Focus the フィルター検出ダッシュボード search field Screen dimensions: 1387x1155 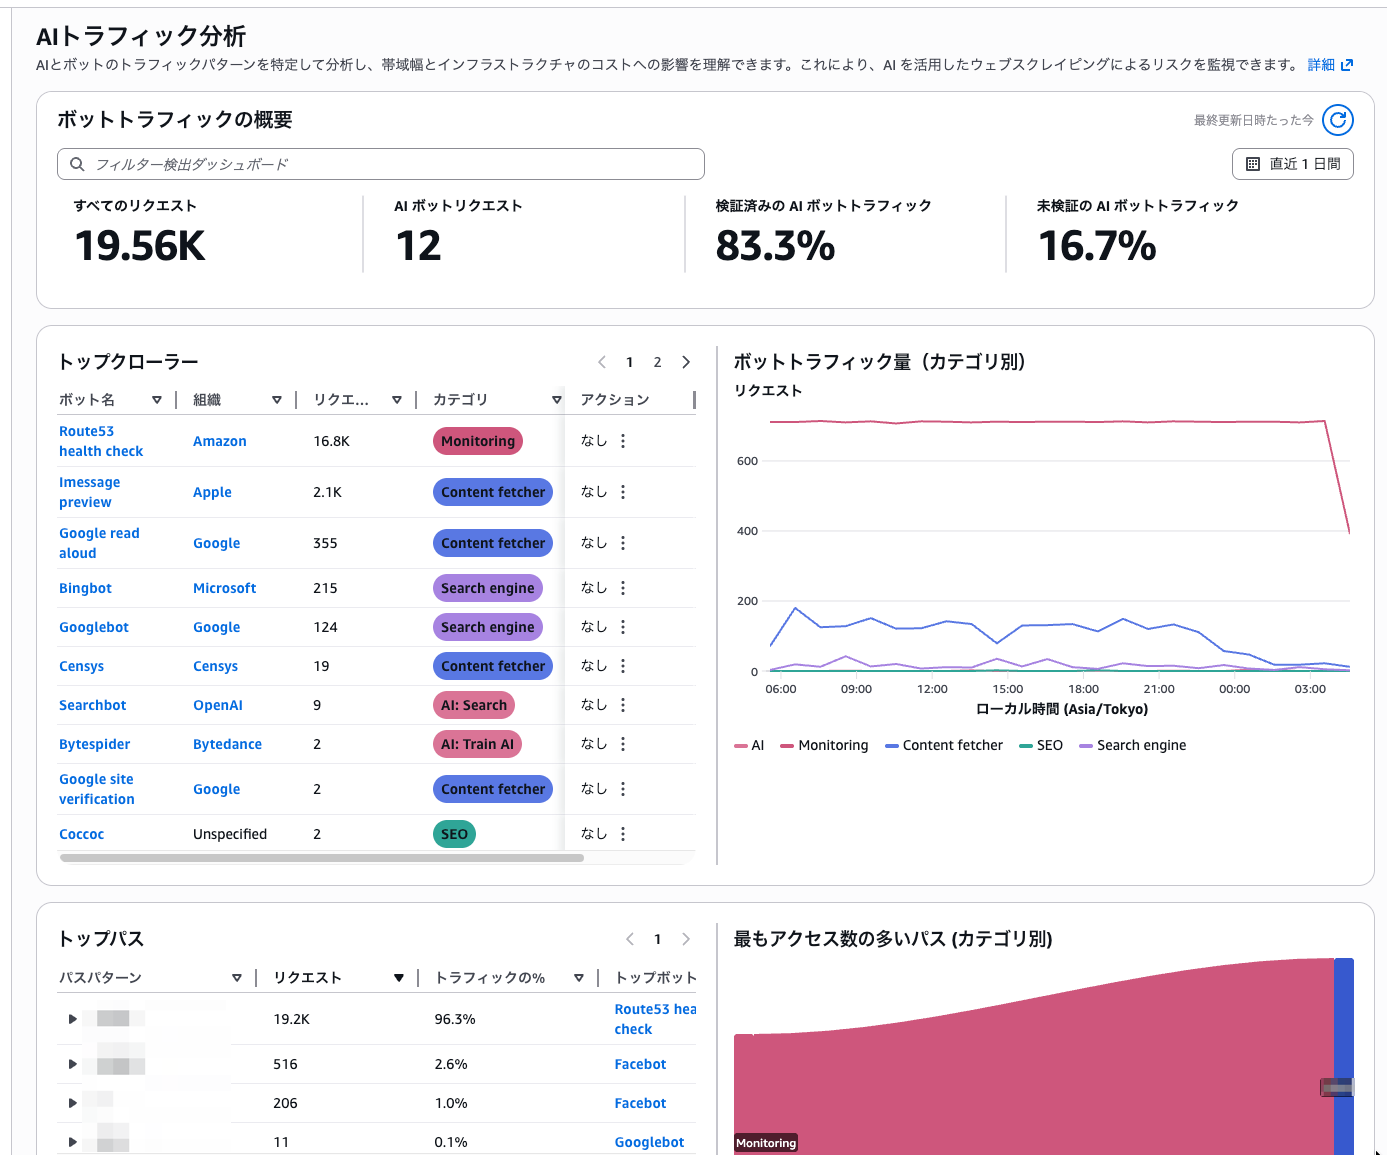[390, 164]
